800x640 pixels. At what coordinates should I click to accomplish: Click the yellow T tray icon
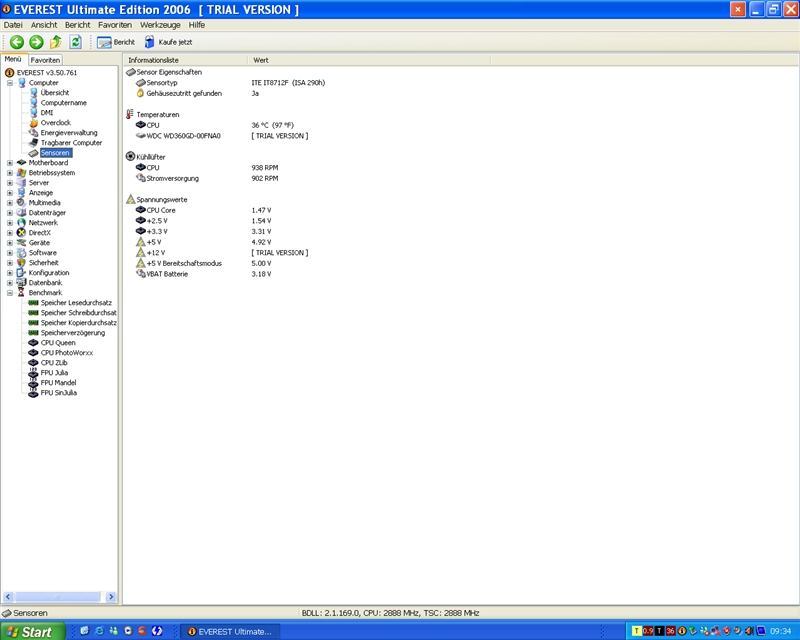click(636, 631)
